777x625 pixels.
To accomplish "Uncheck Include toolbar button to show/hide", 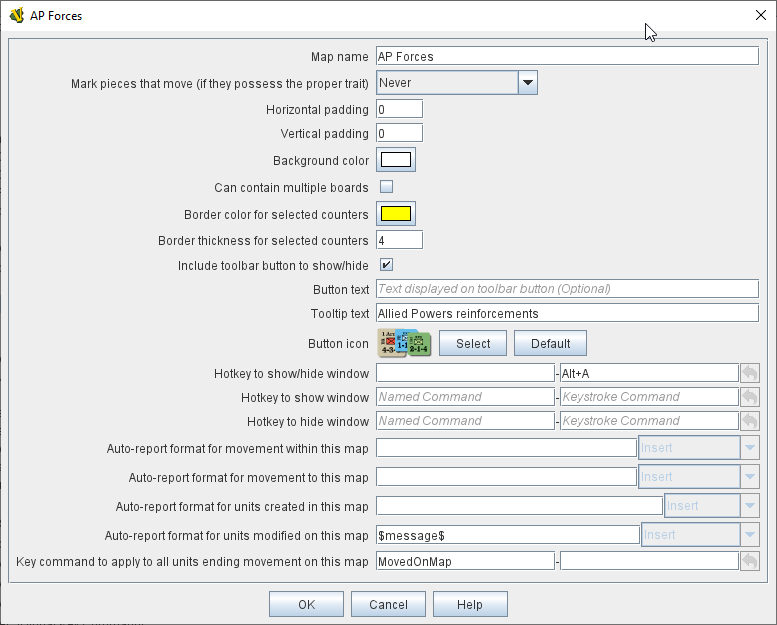I will pyautogui.click(x=386, y=265).
